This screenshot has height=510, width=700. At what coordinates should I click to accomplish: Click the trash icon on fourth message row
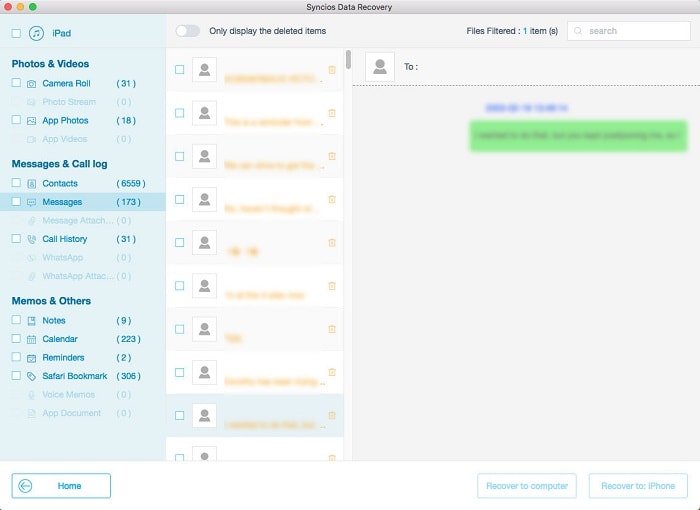point(332,199)
